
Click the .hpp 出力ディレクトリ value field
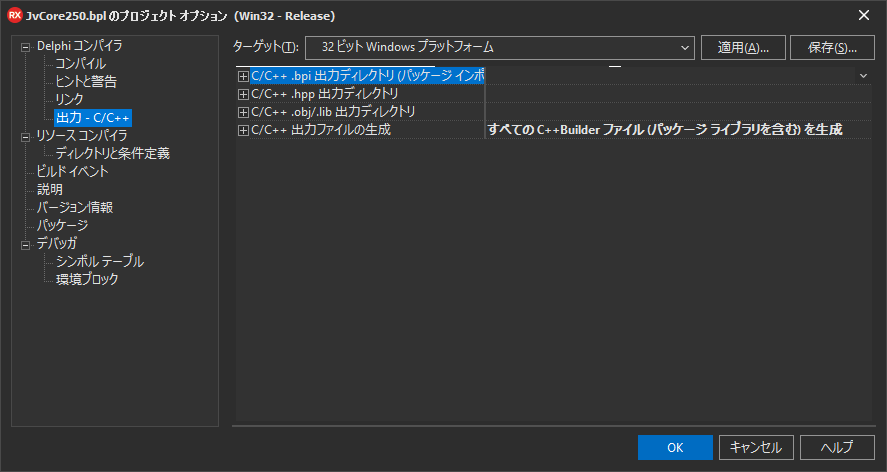point(678,94)
